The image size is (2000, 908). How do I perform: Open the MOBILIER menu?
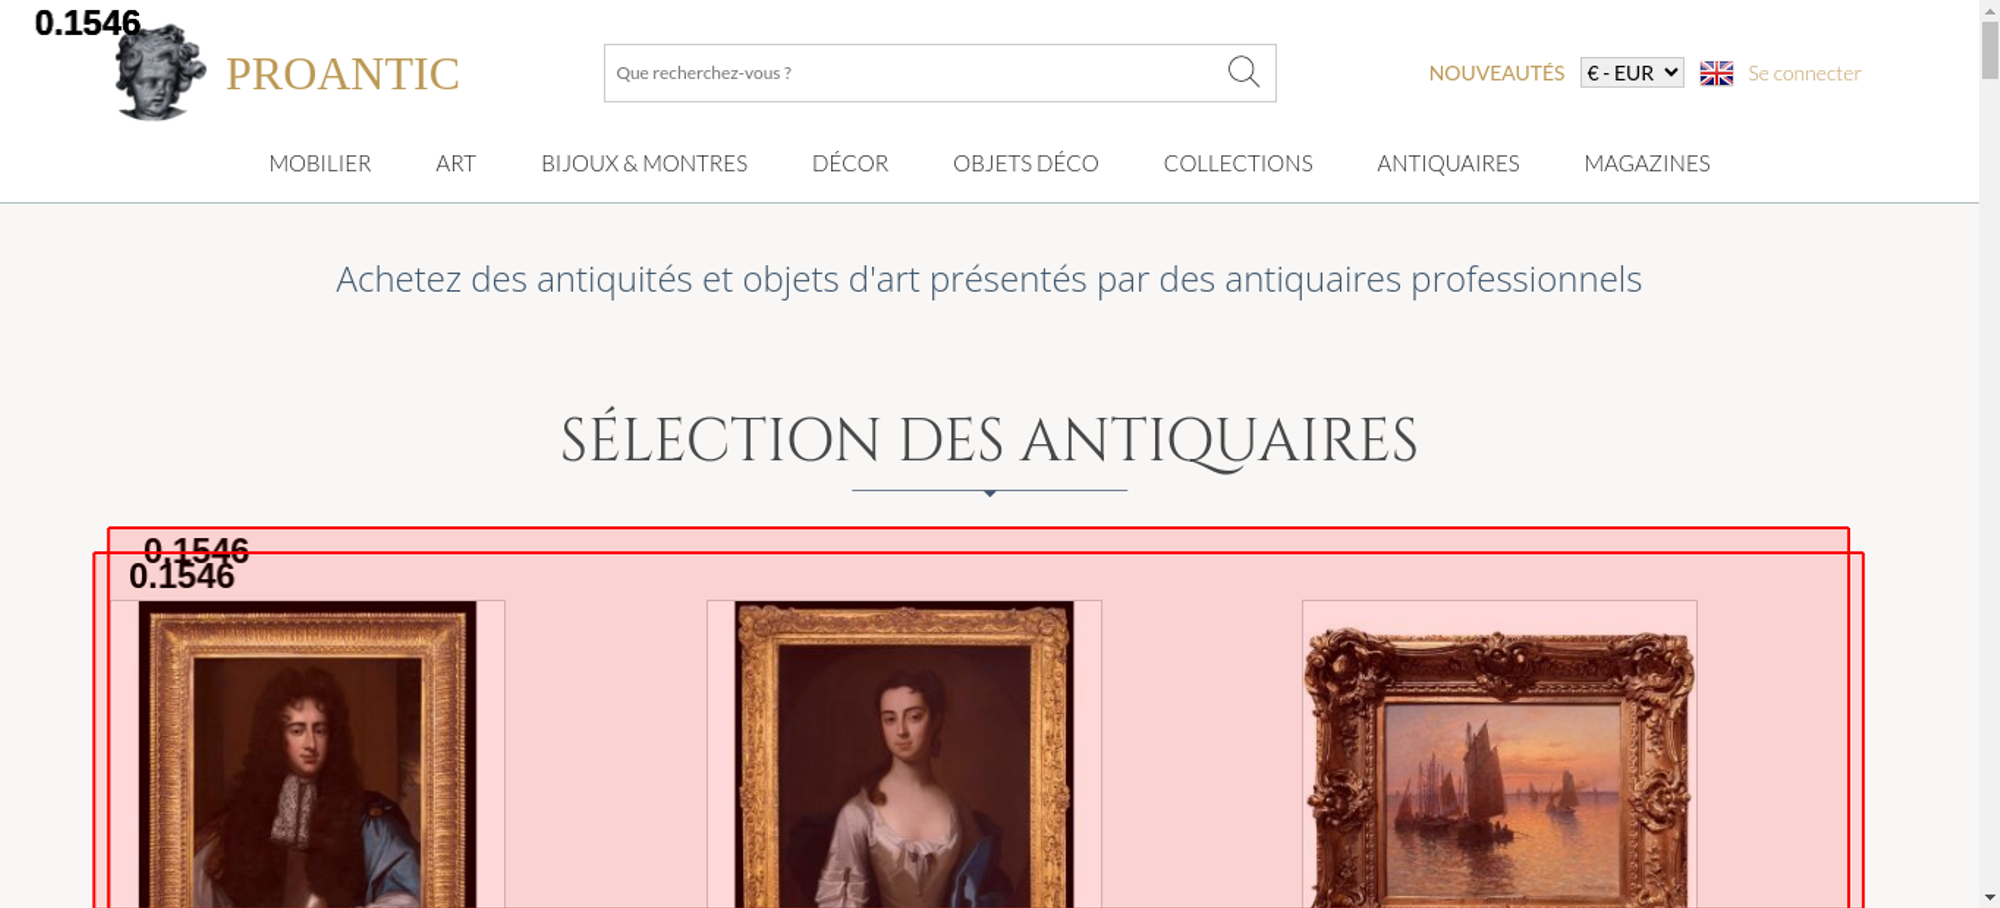[320, 163]
